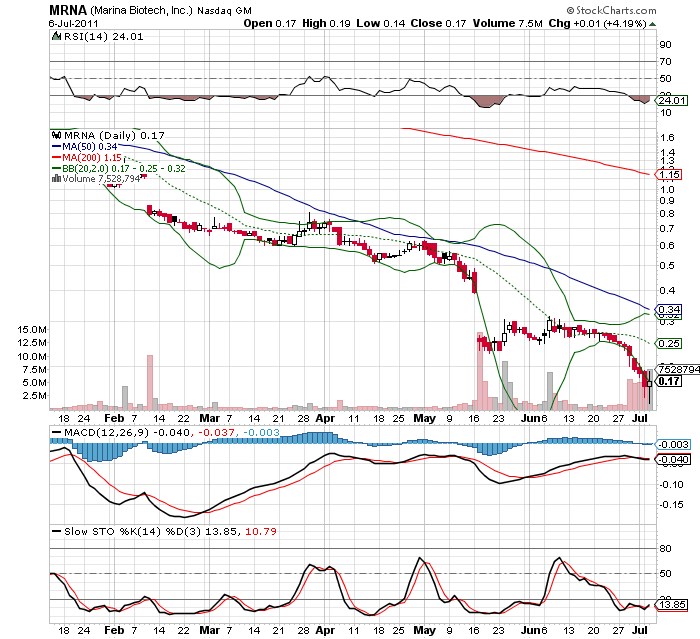Click the red MA(200) legend line marker
The height and width of the screenshot is (639, 700).
56,158
